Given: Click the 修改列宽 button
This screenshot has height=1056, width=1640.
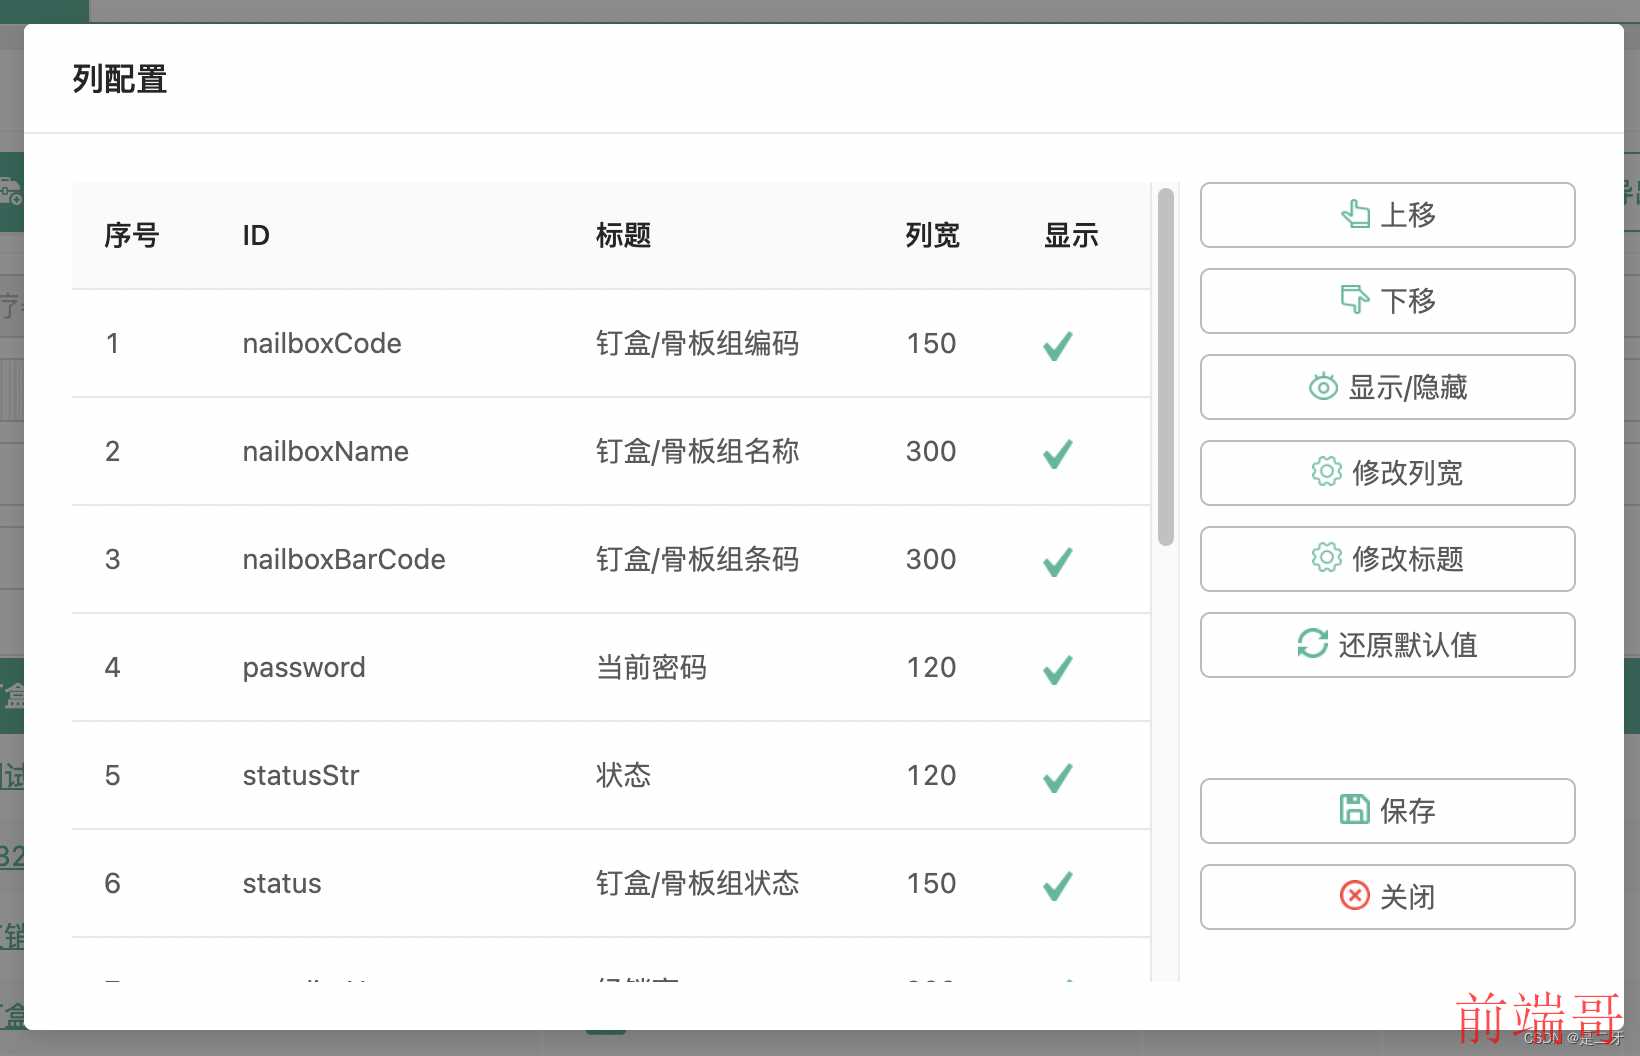Looking at the screenshot, I should pos(1387,473).
